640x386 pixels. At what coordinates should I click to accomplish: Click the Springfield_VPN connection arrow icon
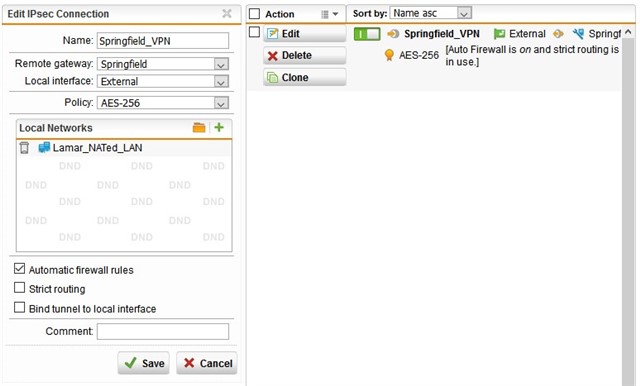coord(393,34)
